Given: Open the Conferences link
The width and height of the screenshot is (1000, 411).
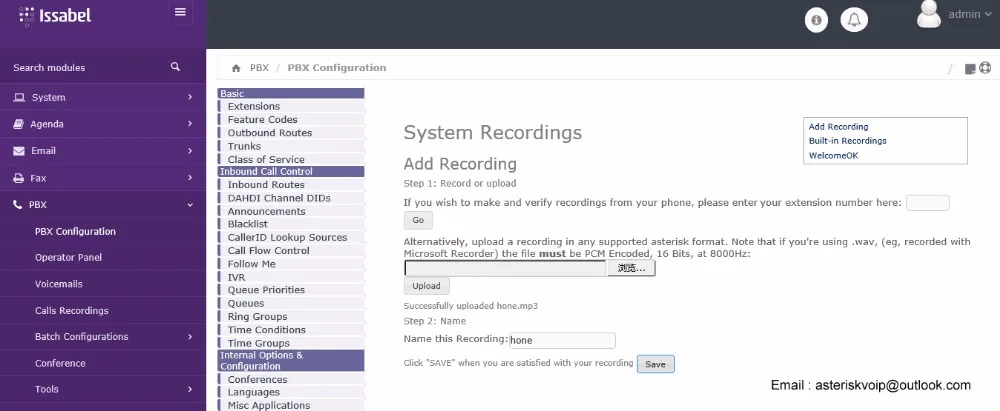Looking at the screenshot, I should [257, 380].
